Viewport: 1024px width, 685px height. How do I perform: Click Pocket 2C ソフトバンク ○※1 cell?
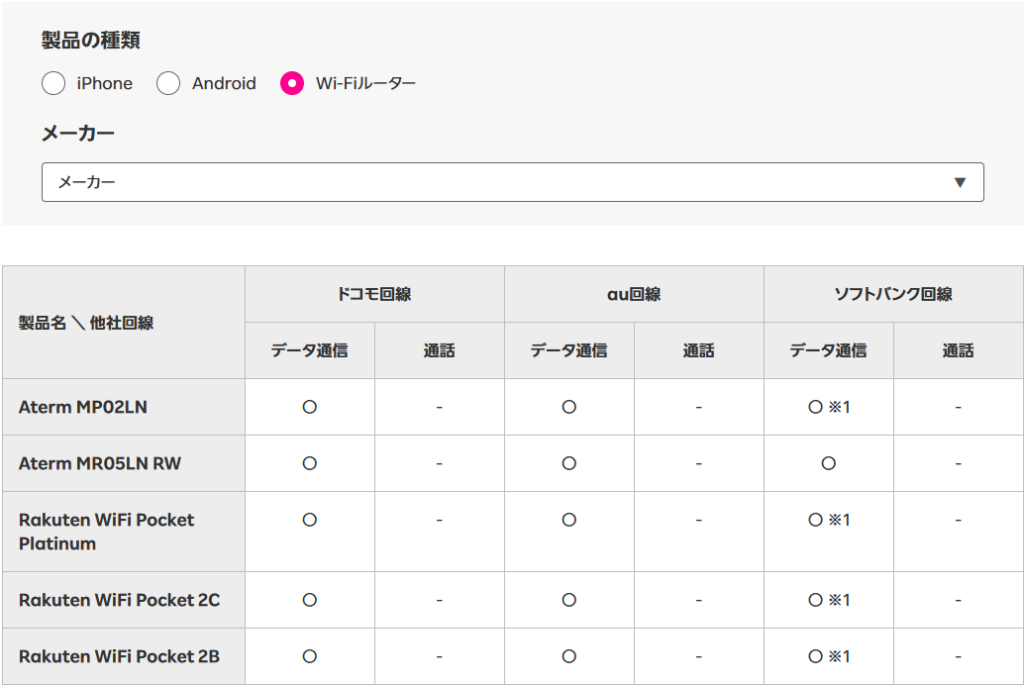[829, 599]
